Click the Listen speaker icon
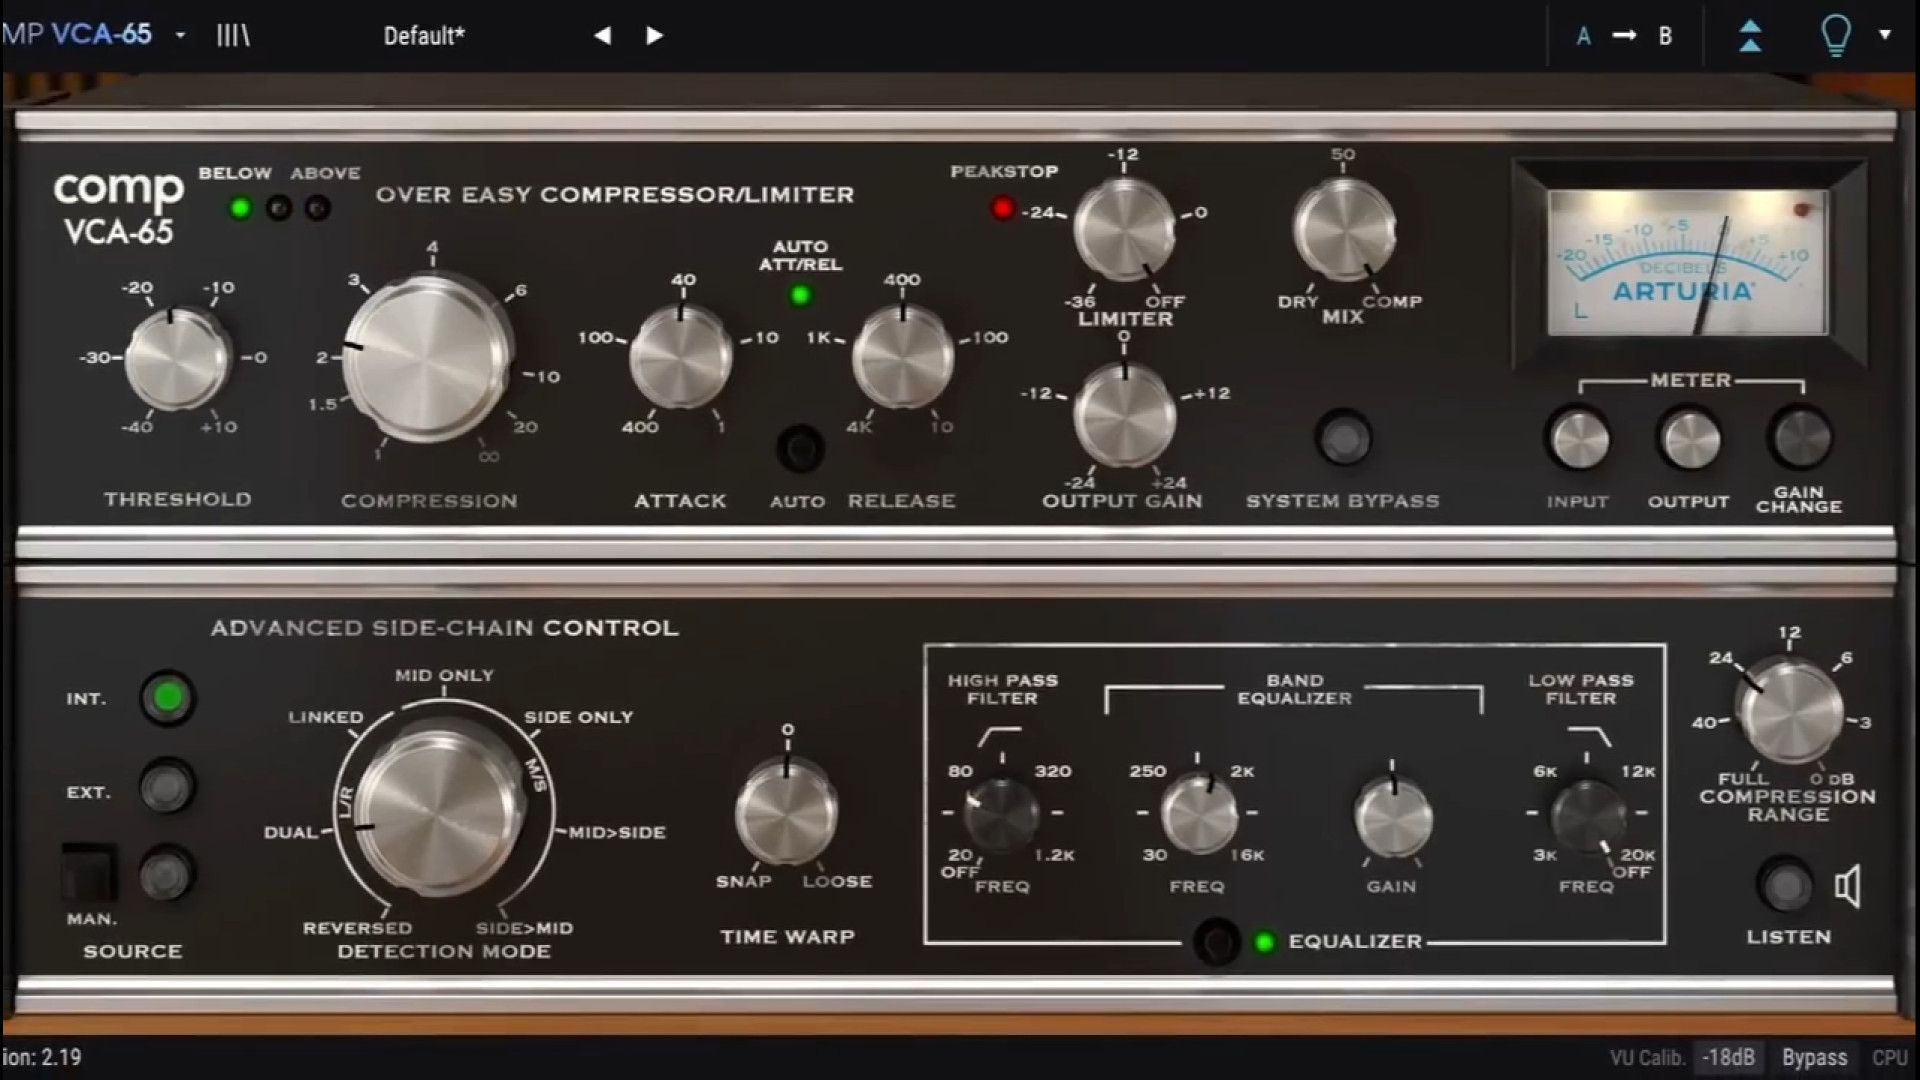The width and height of the screenshot is (1920, 1080). [x=1848, y=886]
